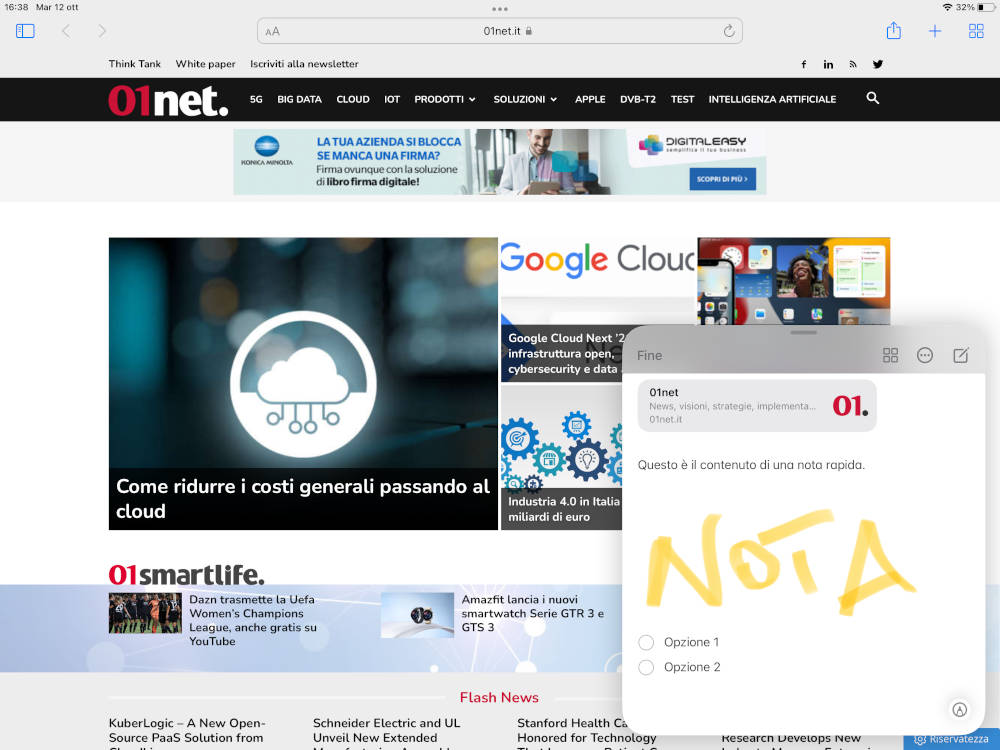Open Industria 4.0 in Italia article
Viewport: 1000px width, 750px height.
pos(561,457)
